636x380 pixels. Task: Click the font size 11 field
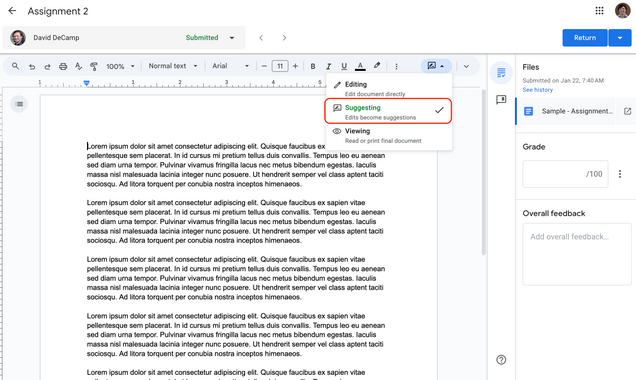click(x=280, y=66)
